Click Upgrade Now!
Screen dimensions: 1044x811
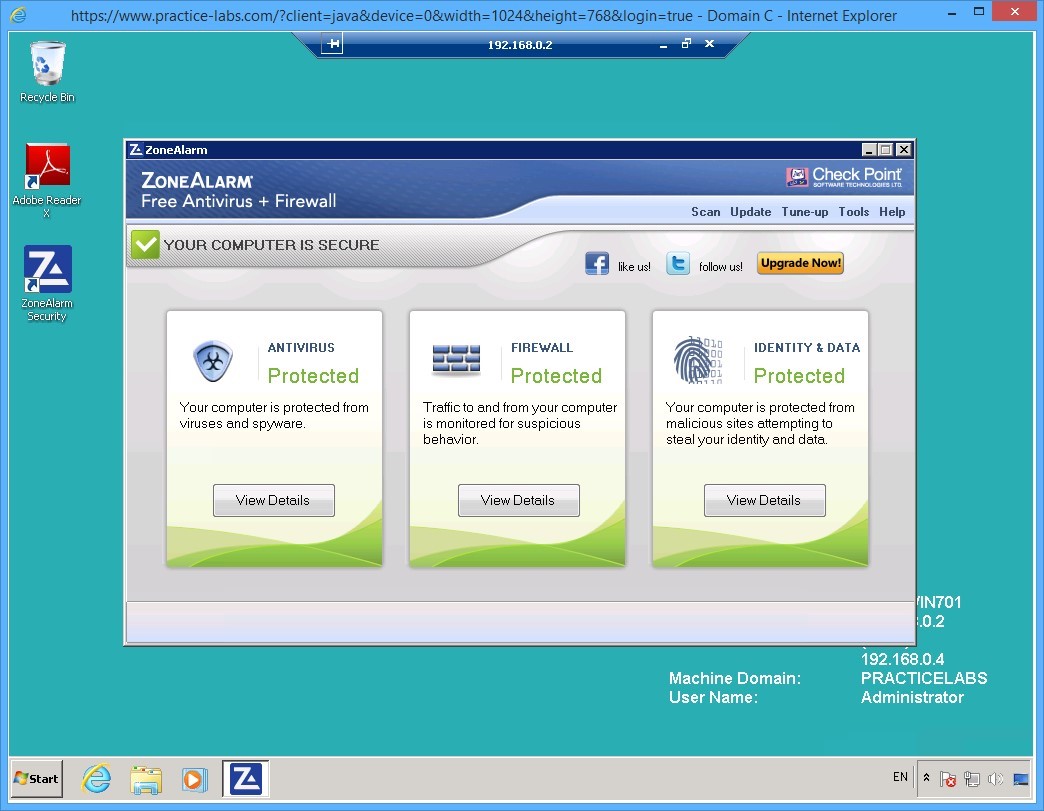800,263
